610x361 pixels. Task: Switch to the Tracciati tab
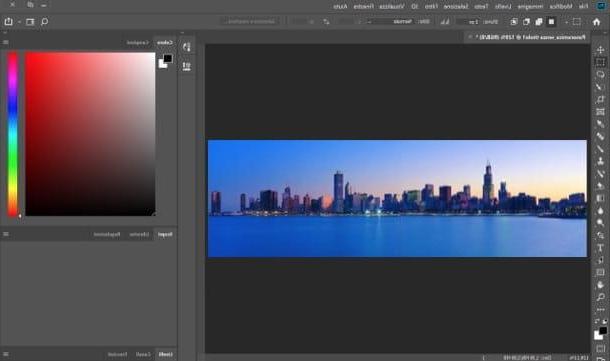click(117, 354)
